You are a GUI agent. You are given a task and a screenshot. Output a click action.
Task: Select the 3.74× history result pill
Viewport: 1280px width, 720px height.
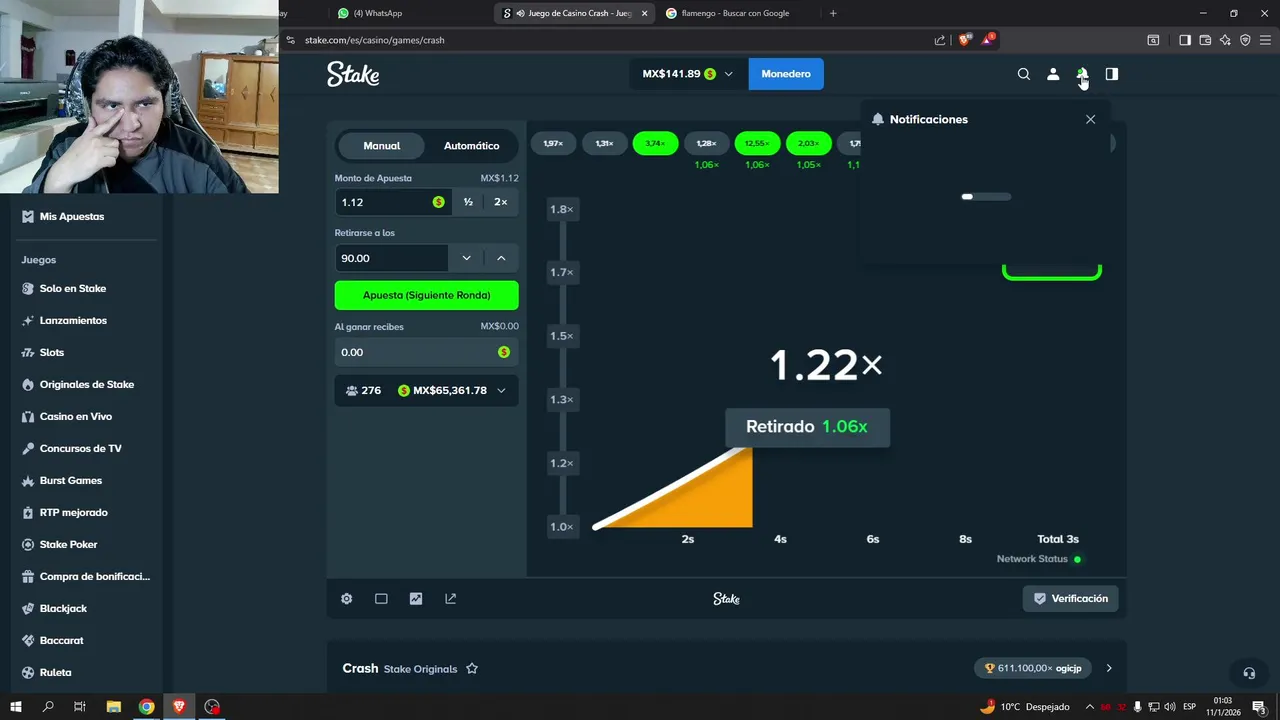655,143
